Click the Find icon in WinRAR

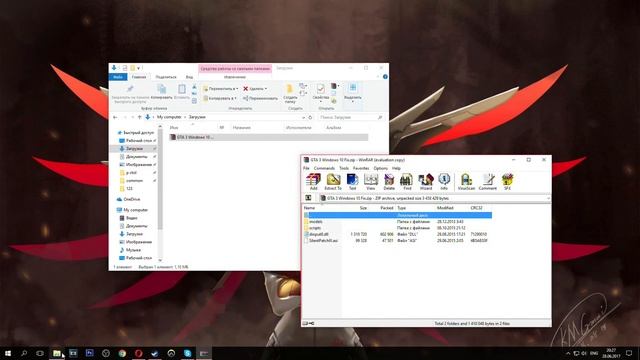(407, 182)
